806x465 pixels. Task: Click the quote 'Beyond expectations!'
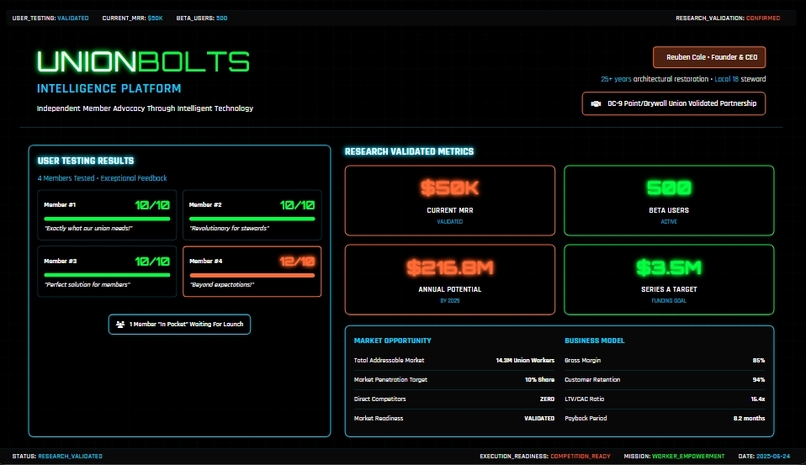pyautogui.click(x=222, y=284)
